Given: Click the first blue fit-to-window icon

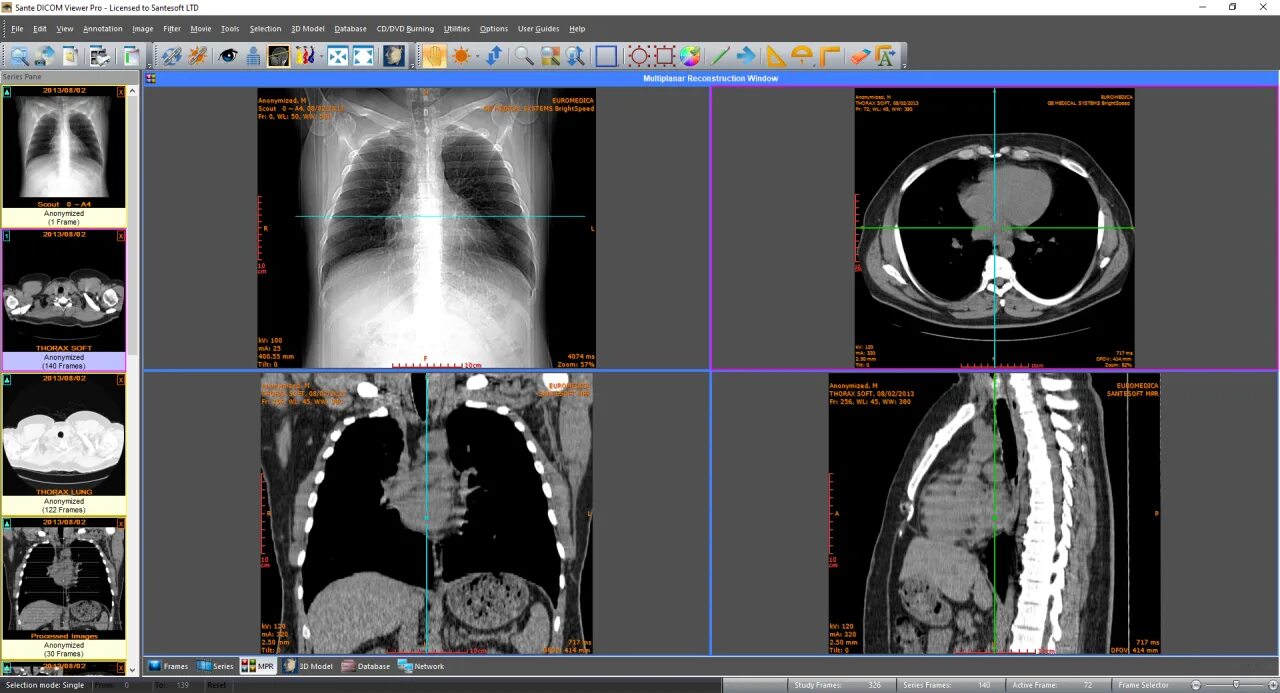Looking at the screenshot, I should pos(338,56).
